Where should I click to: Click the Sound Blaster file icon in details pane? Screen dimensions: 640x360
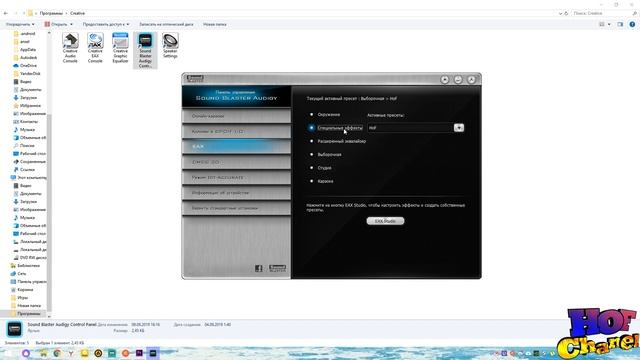pos(14,329)
